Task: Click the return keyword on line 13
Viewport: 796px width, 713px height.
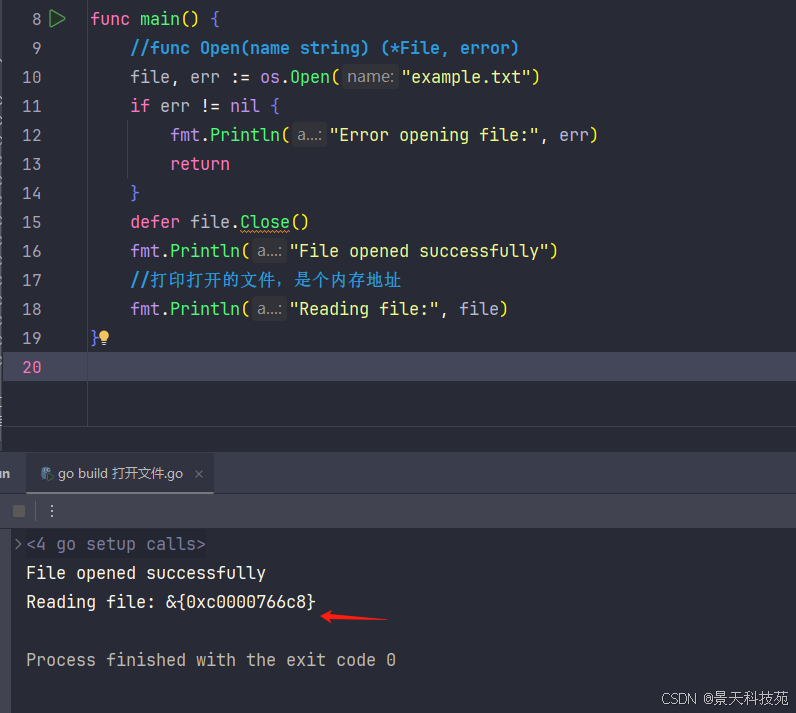Action: 200,164
